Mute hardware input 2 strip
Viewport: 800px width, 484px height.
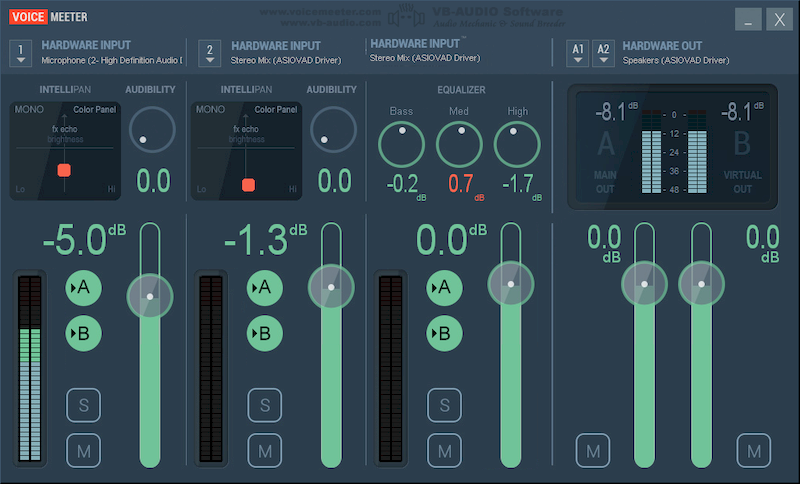pyautogui.click(x=265, y=451)
